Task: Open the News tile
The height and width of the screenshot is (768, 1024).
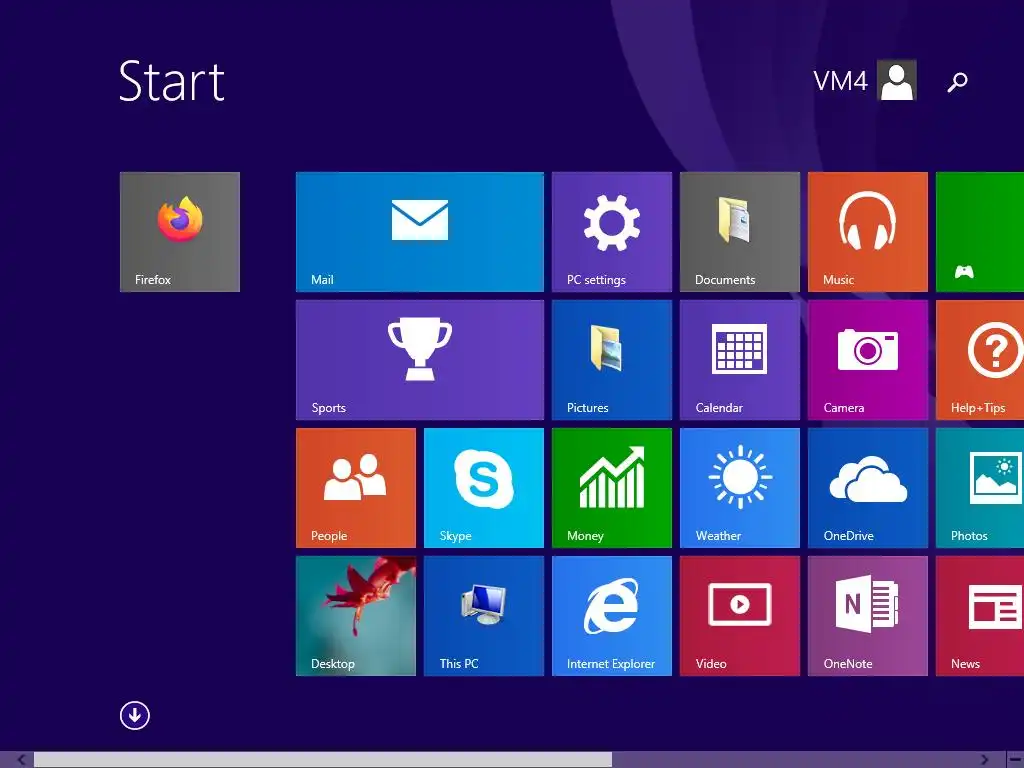Action: pos(980,616)
